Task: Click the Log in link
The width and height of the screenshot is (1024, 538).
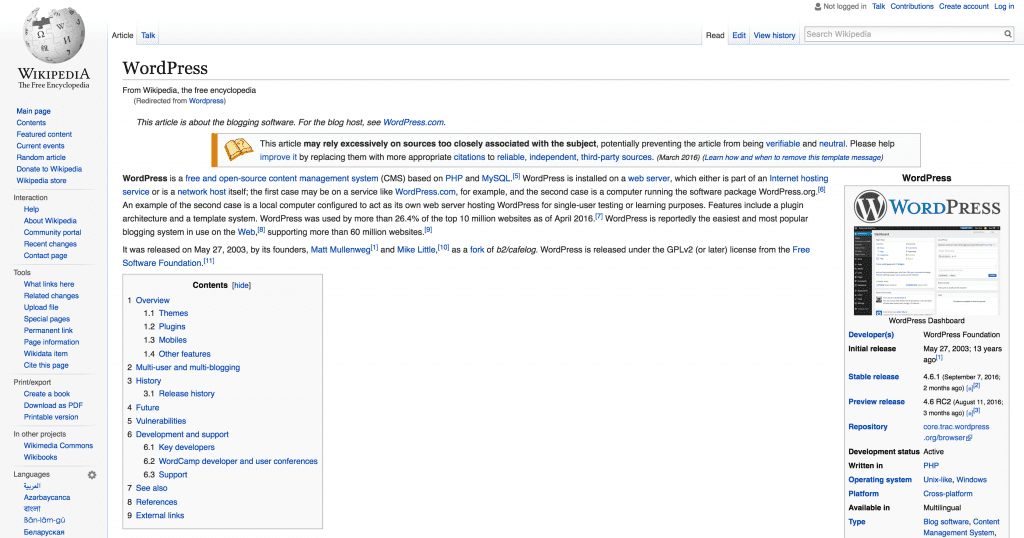Action: [1004, 7]
